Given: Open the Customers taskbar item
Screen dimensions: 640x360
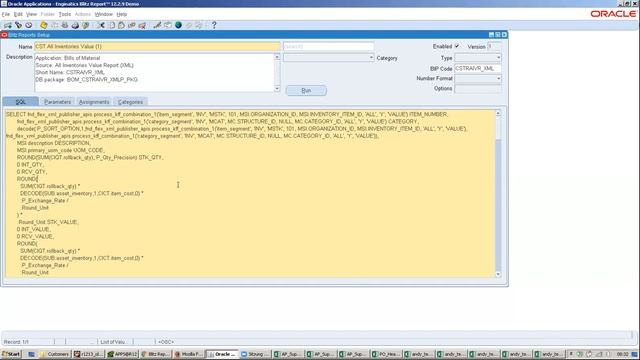Looking at the screenshot, I should [55, 354].
